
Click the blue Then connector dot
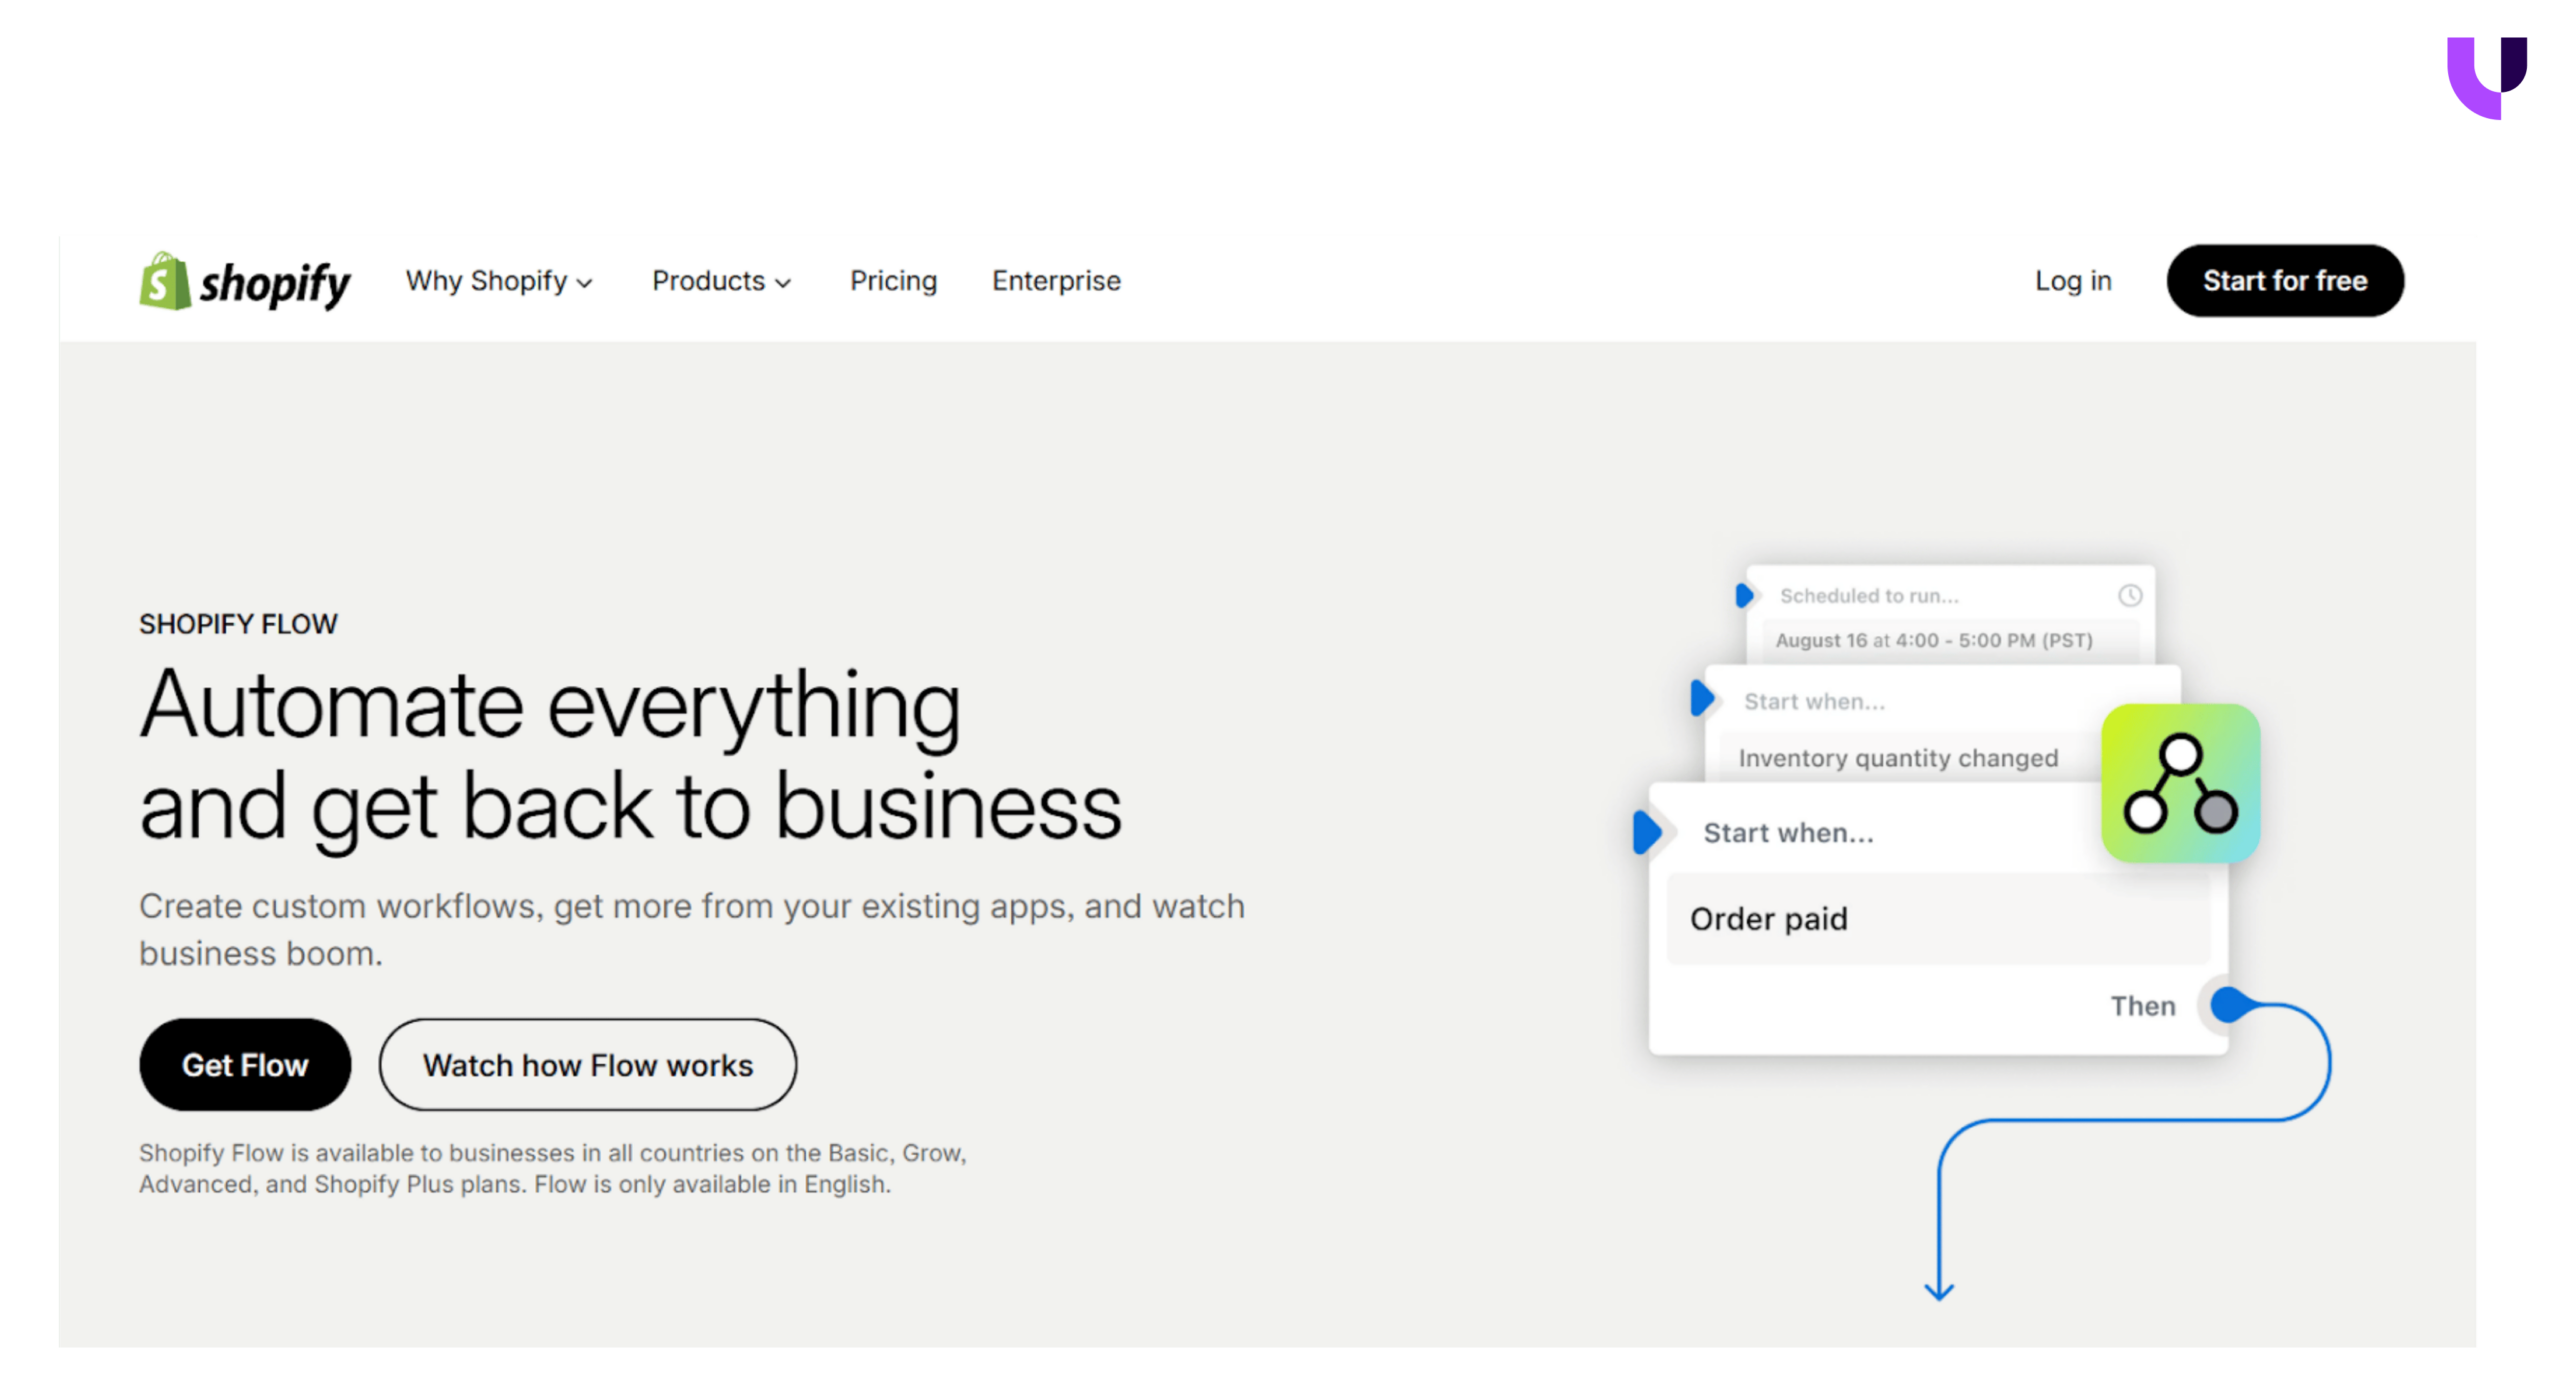[2226, 1005]
